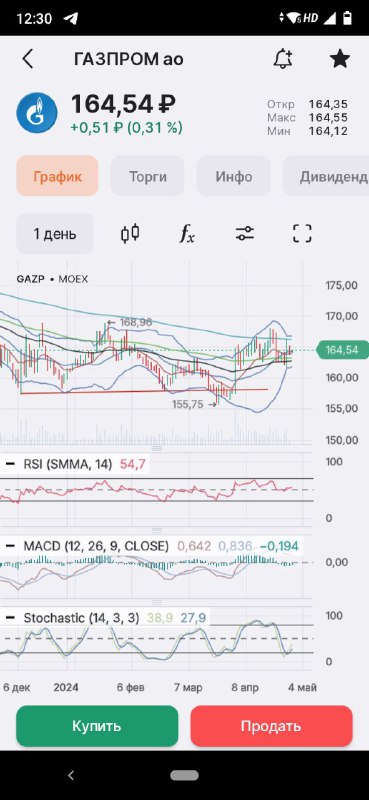Image resolution: width=369 pixels, height=800 pixels.
Task: Tap the green Купить button
Action: point(97,726)
